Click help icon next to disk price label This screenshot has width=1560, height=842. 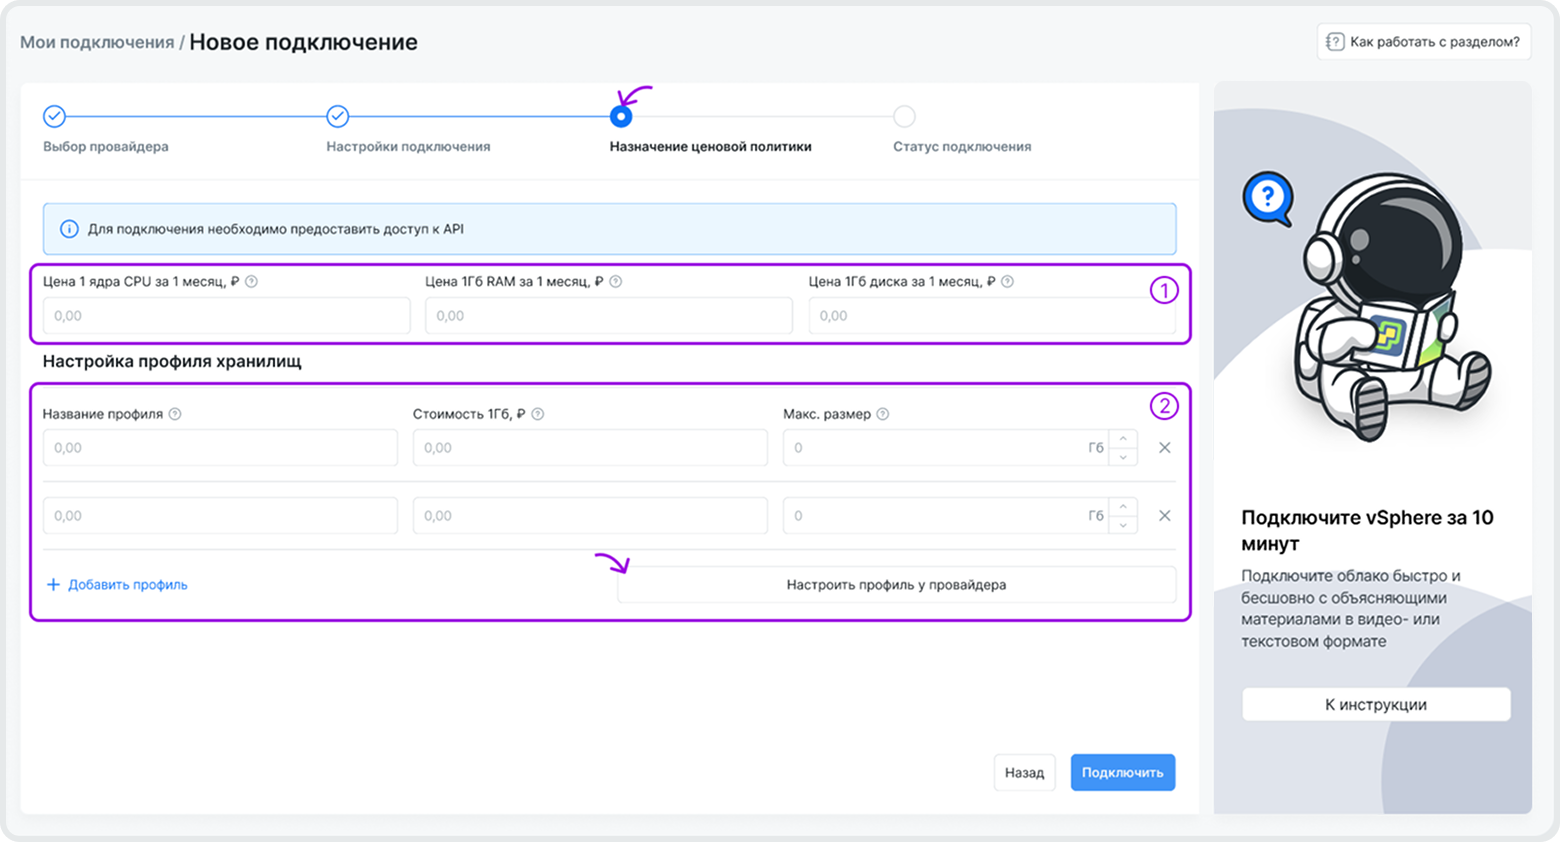tap(1008, 282)
